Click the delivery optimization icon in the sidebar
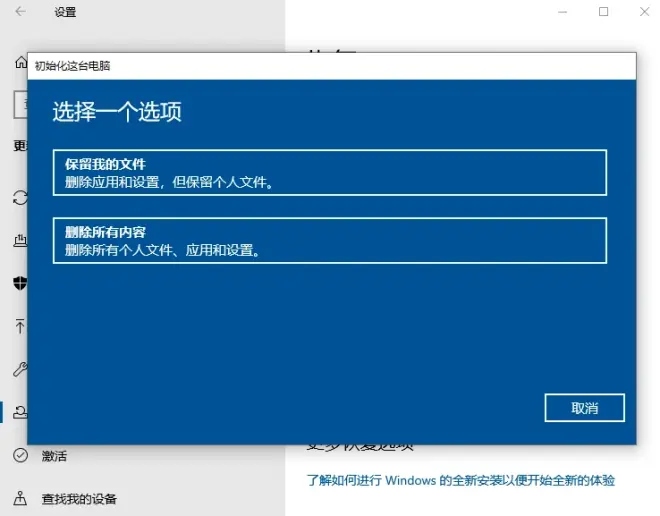This screenshot has height=516, width=660. coord(20,240)
